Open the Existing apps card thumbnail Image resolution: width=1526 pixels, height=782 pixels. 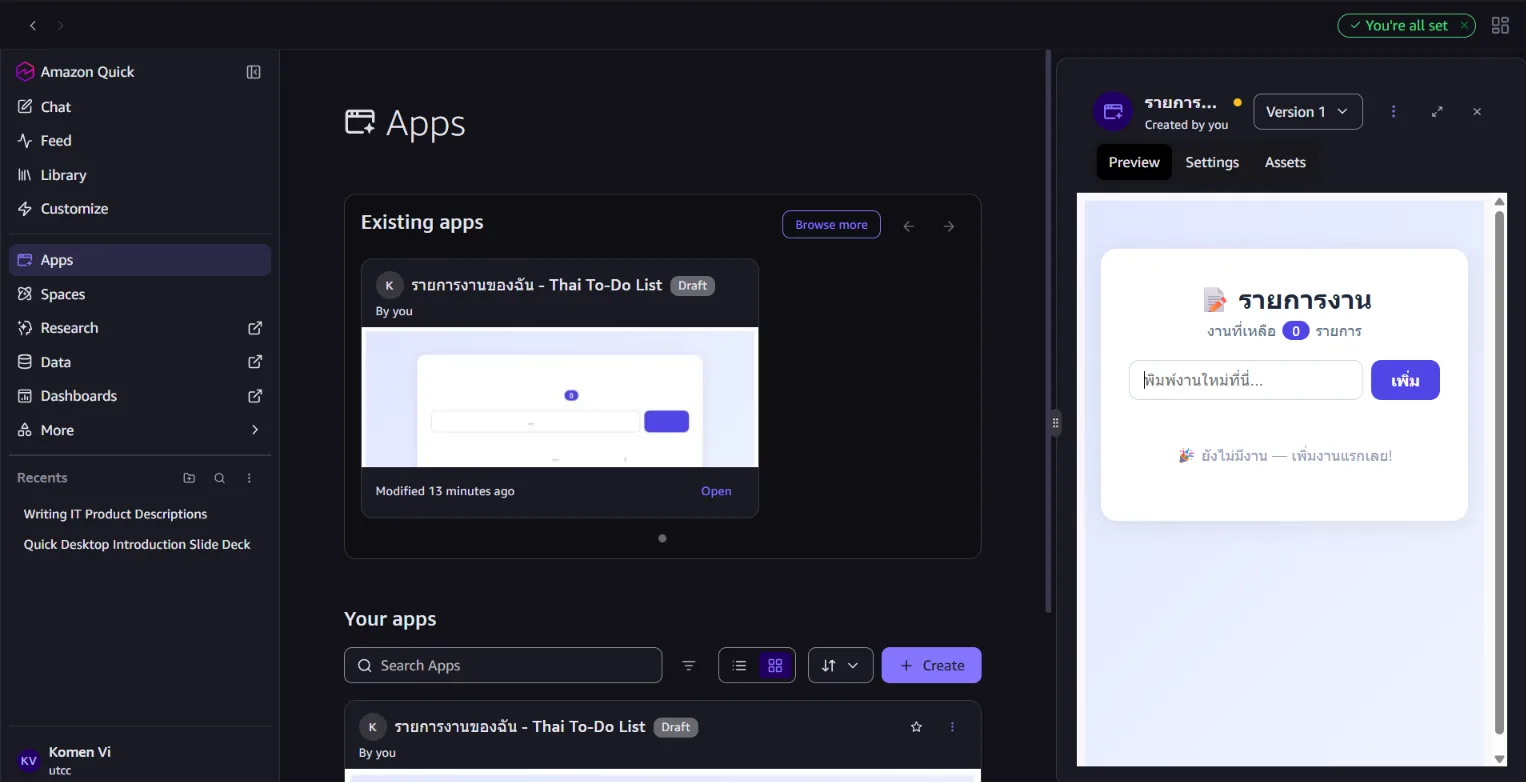(560, 397)
